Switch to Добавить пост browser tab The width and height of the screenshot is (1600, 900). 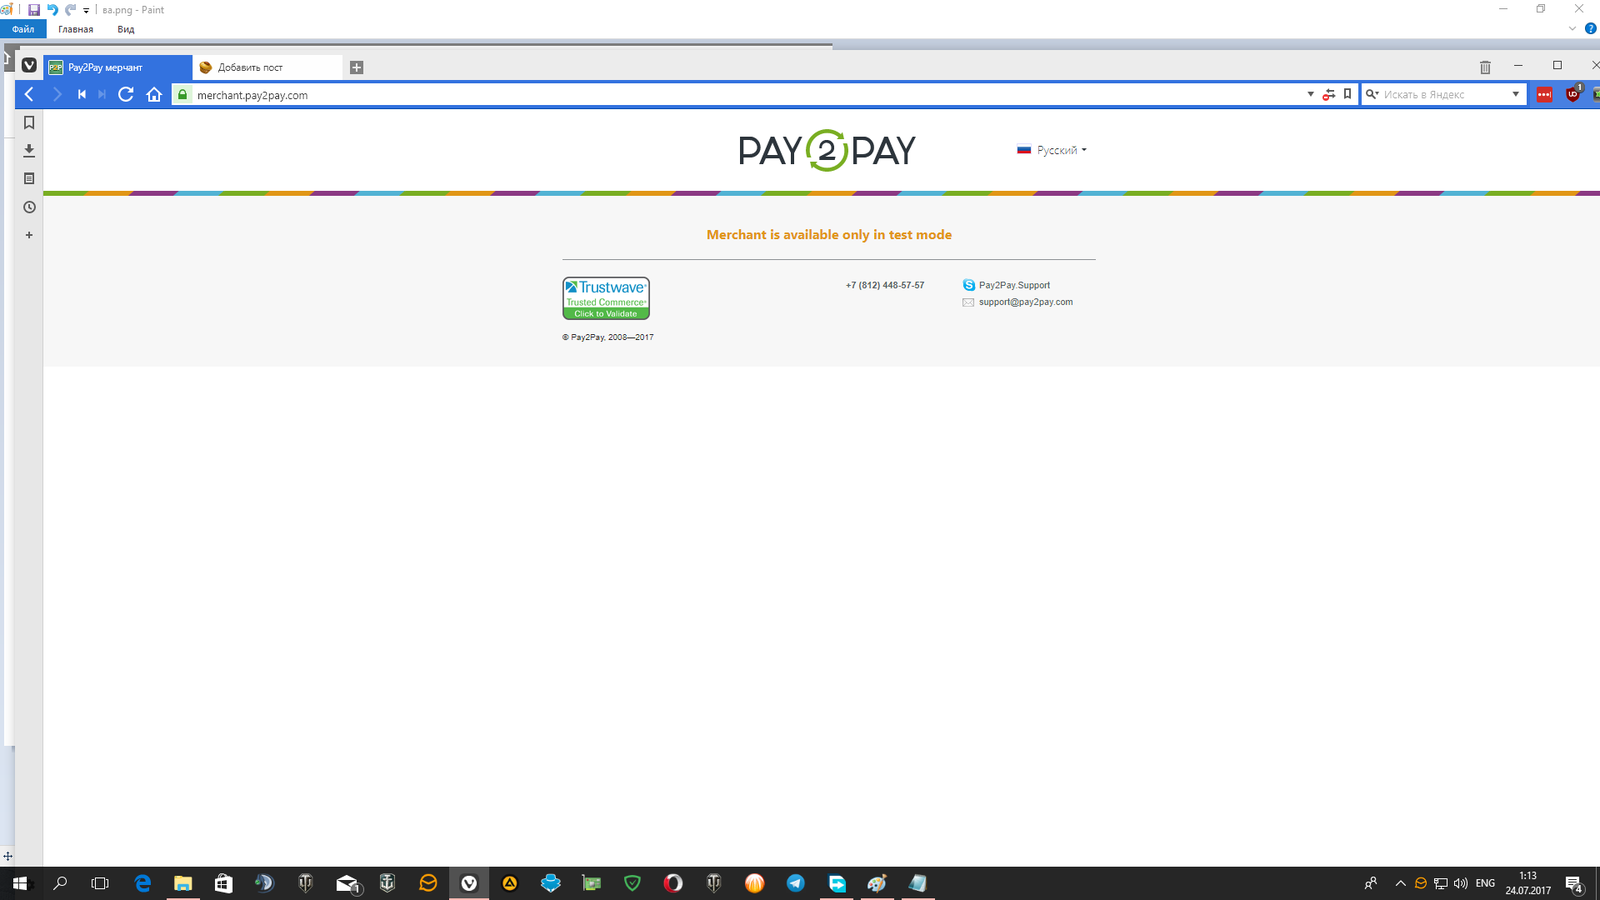[x=267, y=67]
